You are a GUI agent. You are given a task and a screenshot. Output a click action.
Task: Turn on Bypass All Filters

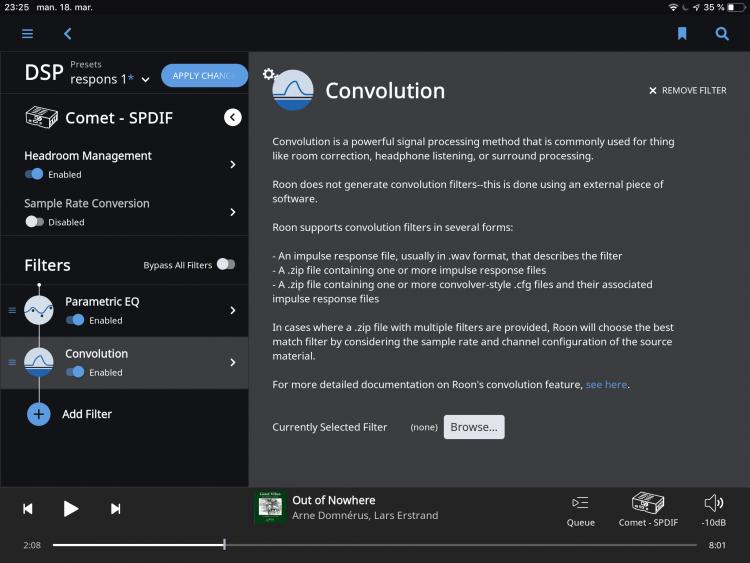tap(226, 264)
